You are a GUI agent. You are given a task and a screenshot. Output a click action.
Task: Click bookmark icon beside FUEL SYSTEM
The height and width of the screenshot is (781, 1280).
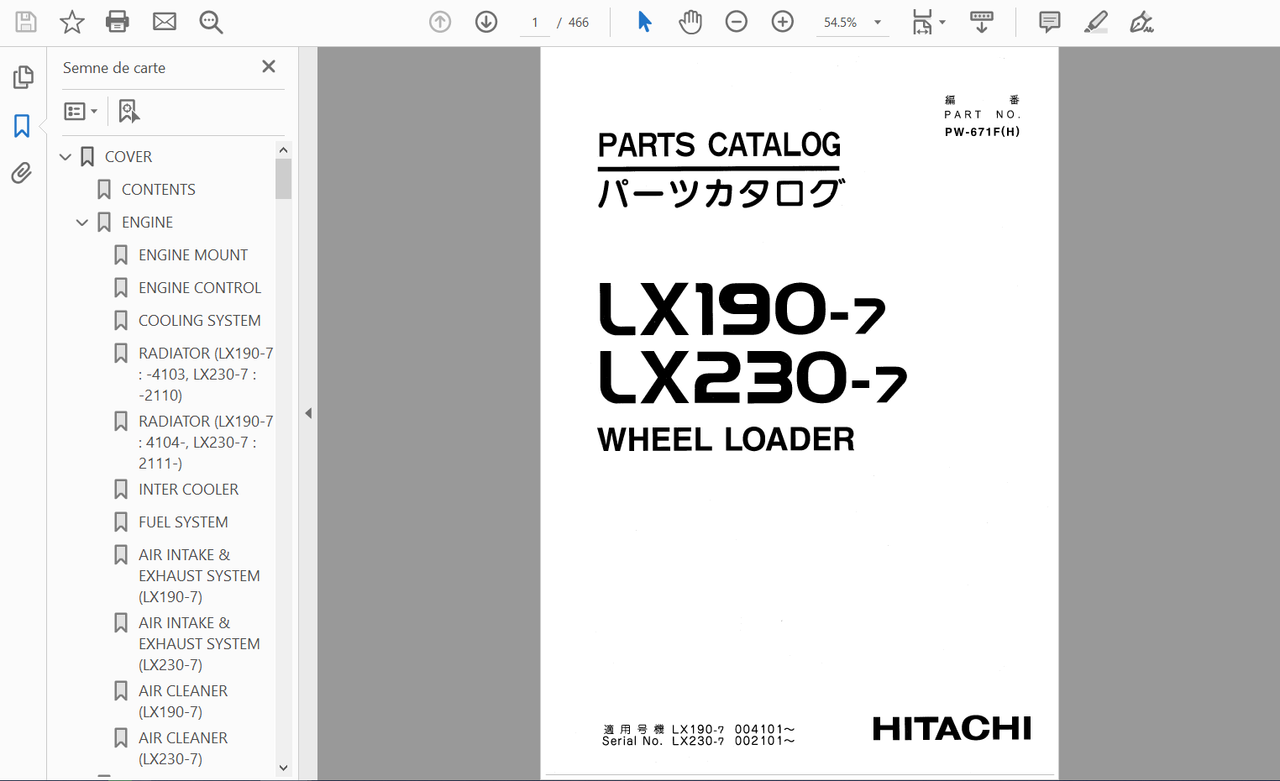(x=120, y=522)
